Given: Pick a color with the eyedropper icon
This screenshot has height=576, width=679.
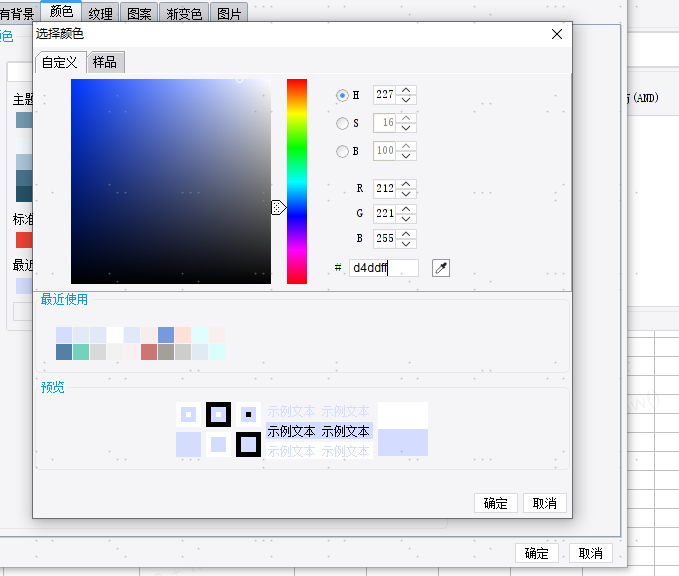Looking at the screenshot, I should [441, 268].
